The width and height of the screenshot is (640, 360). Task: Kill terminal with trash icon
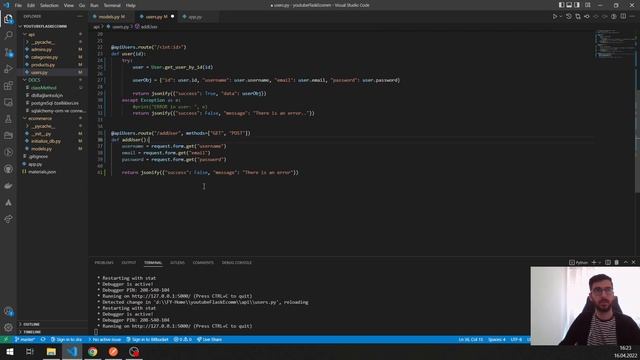pos(617,262)
